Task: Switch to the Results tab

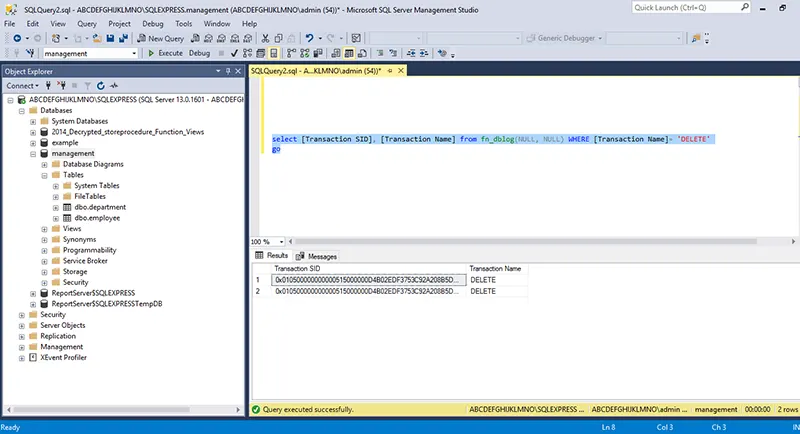Action: point(271,256)
